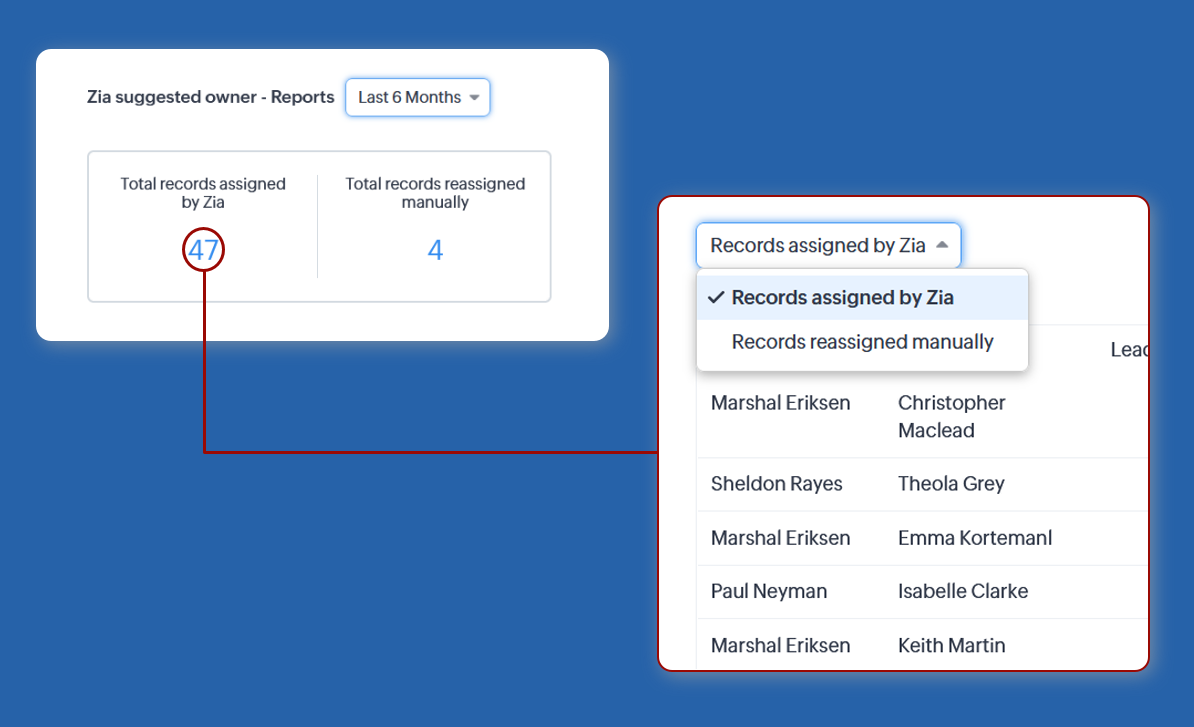Click the Total records assigned by Zia label

point(203,193)
